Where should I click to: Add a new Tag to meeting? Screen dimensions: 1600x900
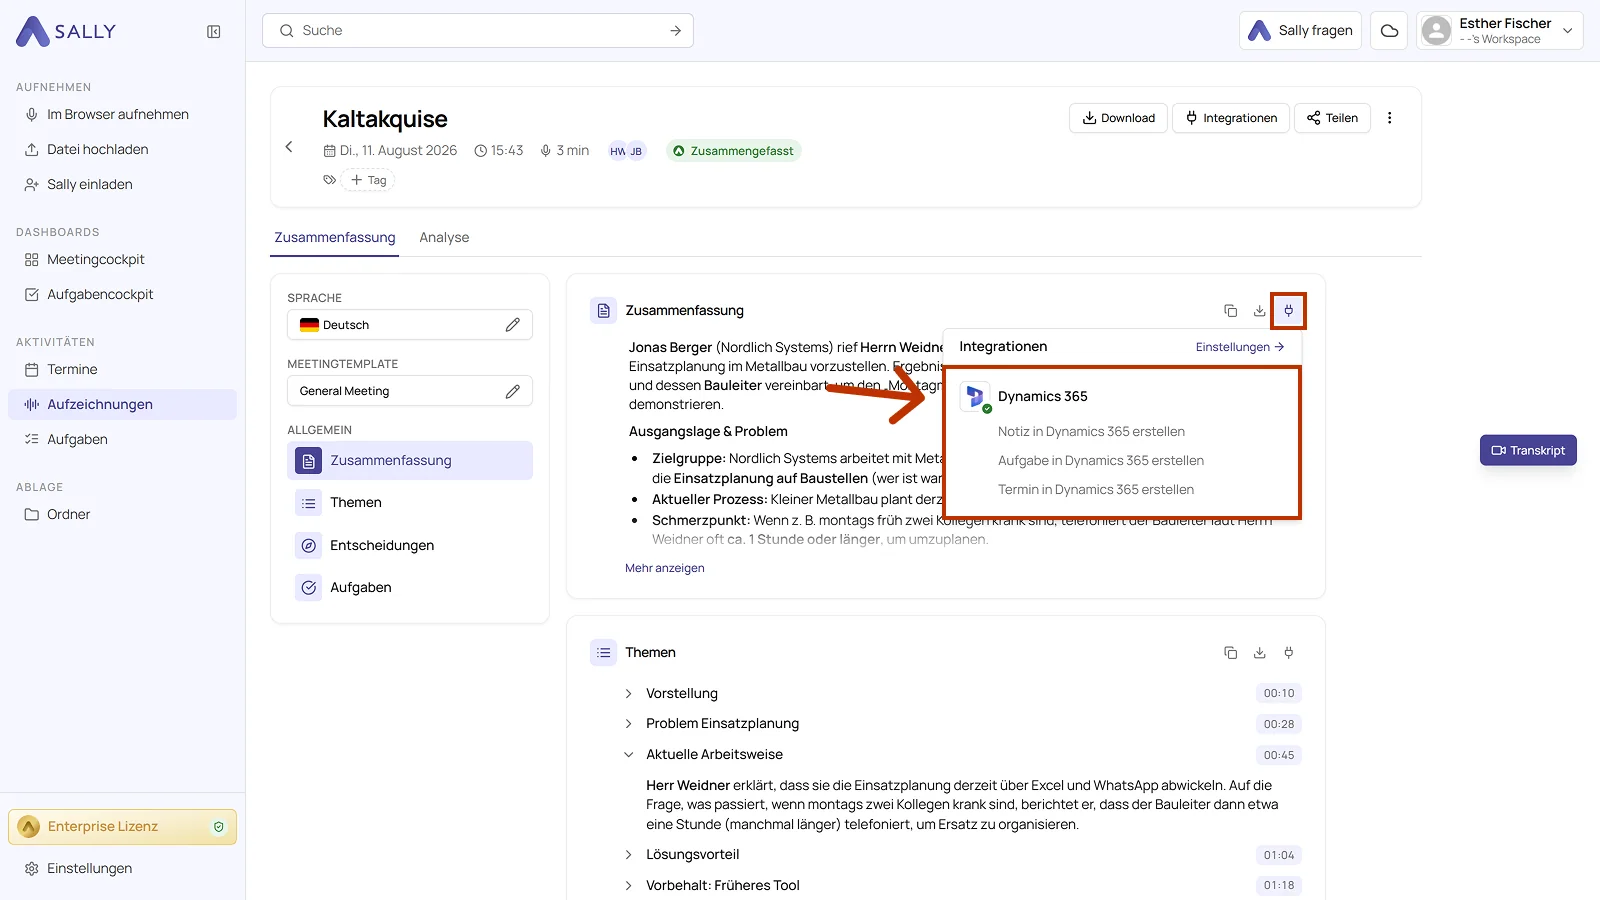click(x=368, y=180)
